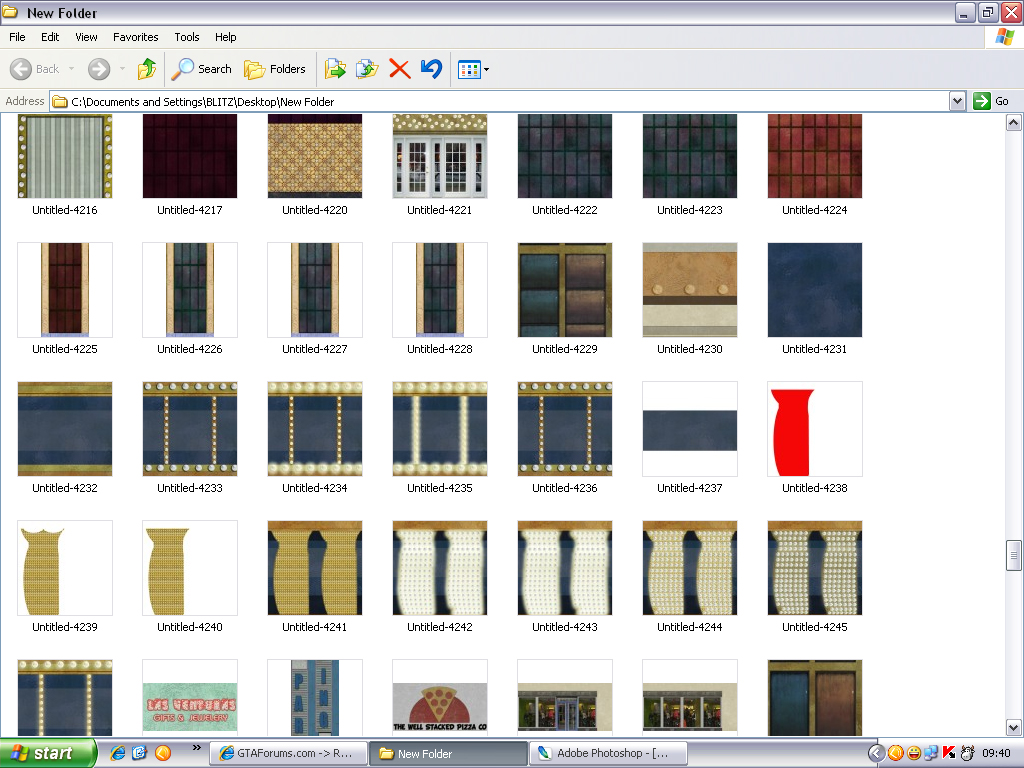Switch to Adobe Photoshop in the taskbar
Image resolution: width=1024 pixels, height=768 pixels.
coord(602,753)
